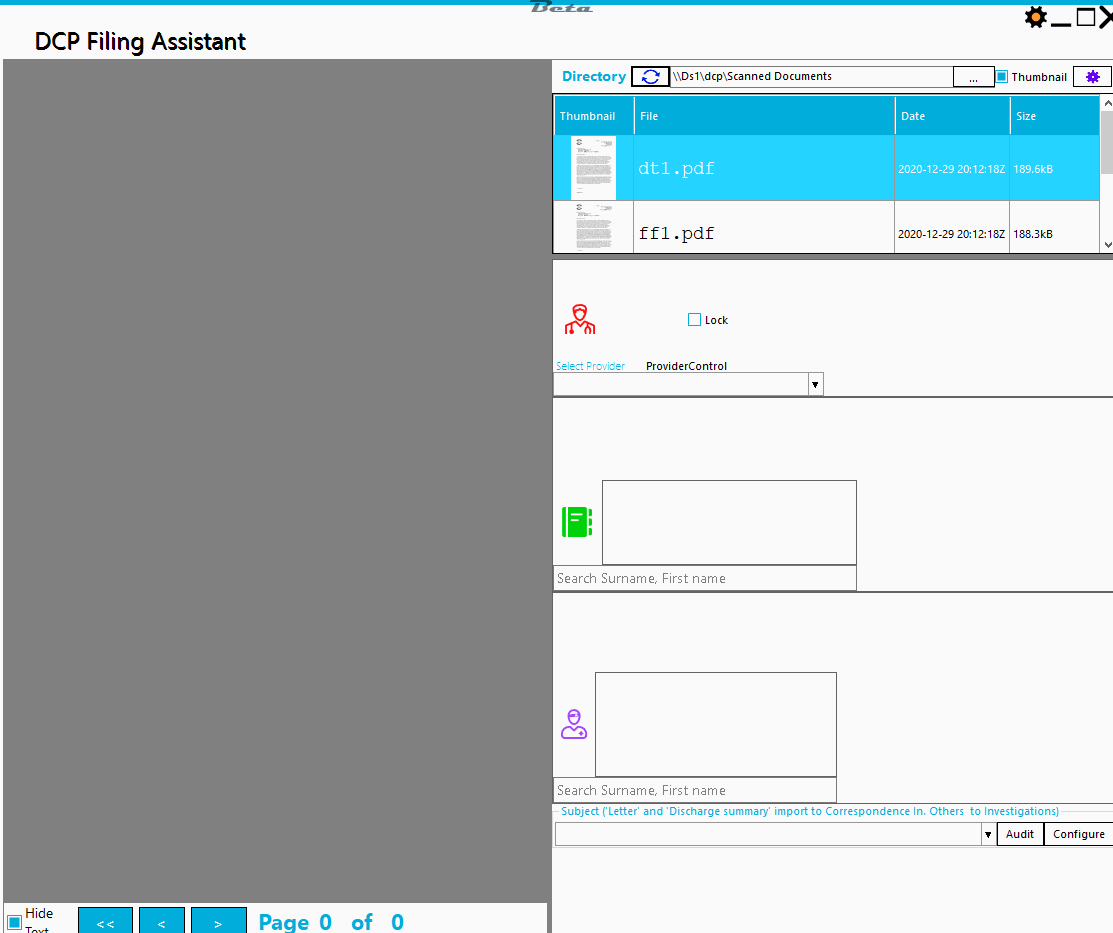Minimize the DCP Filing Assistant window
This screenshot has height=933, width=1113.
pyautogui.click(x=1061, y=19)
